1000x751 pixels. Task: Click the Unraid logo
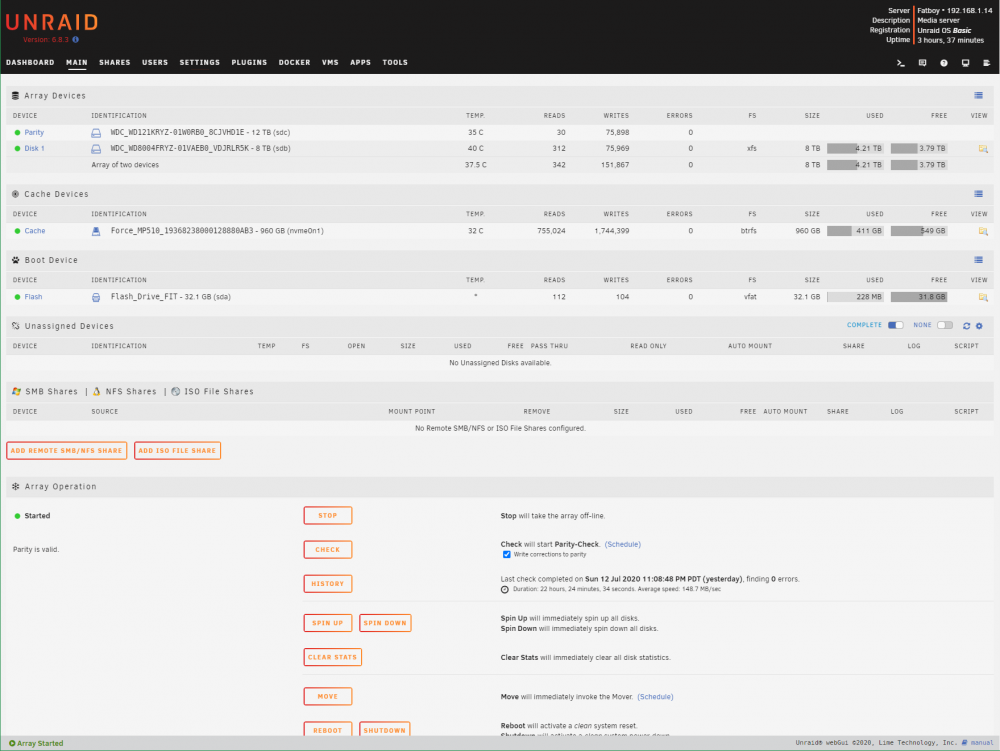[x=52, y=22]
